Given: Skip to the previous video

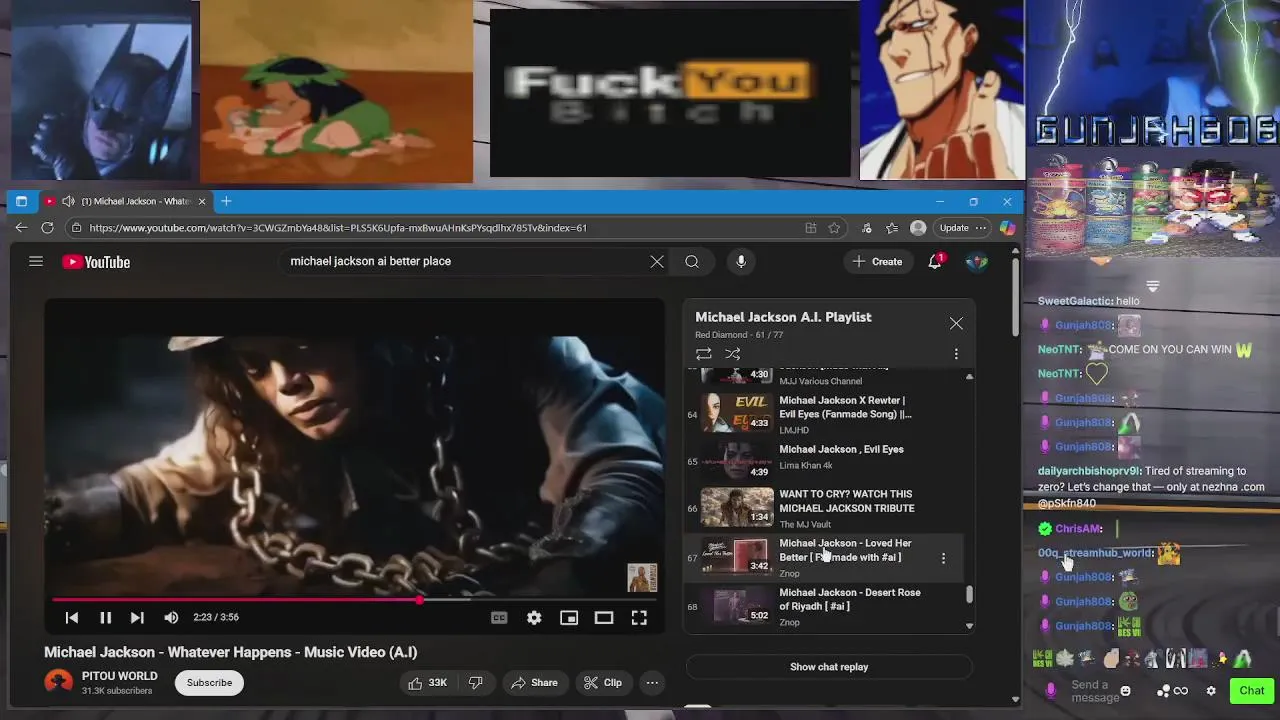Looking at the screenshot, I should (72, 618).
